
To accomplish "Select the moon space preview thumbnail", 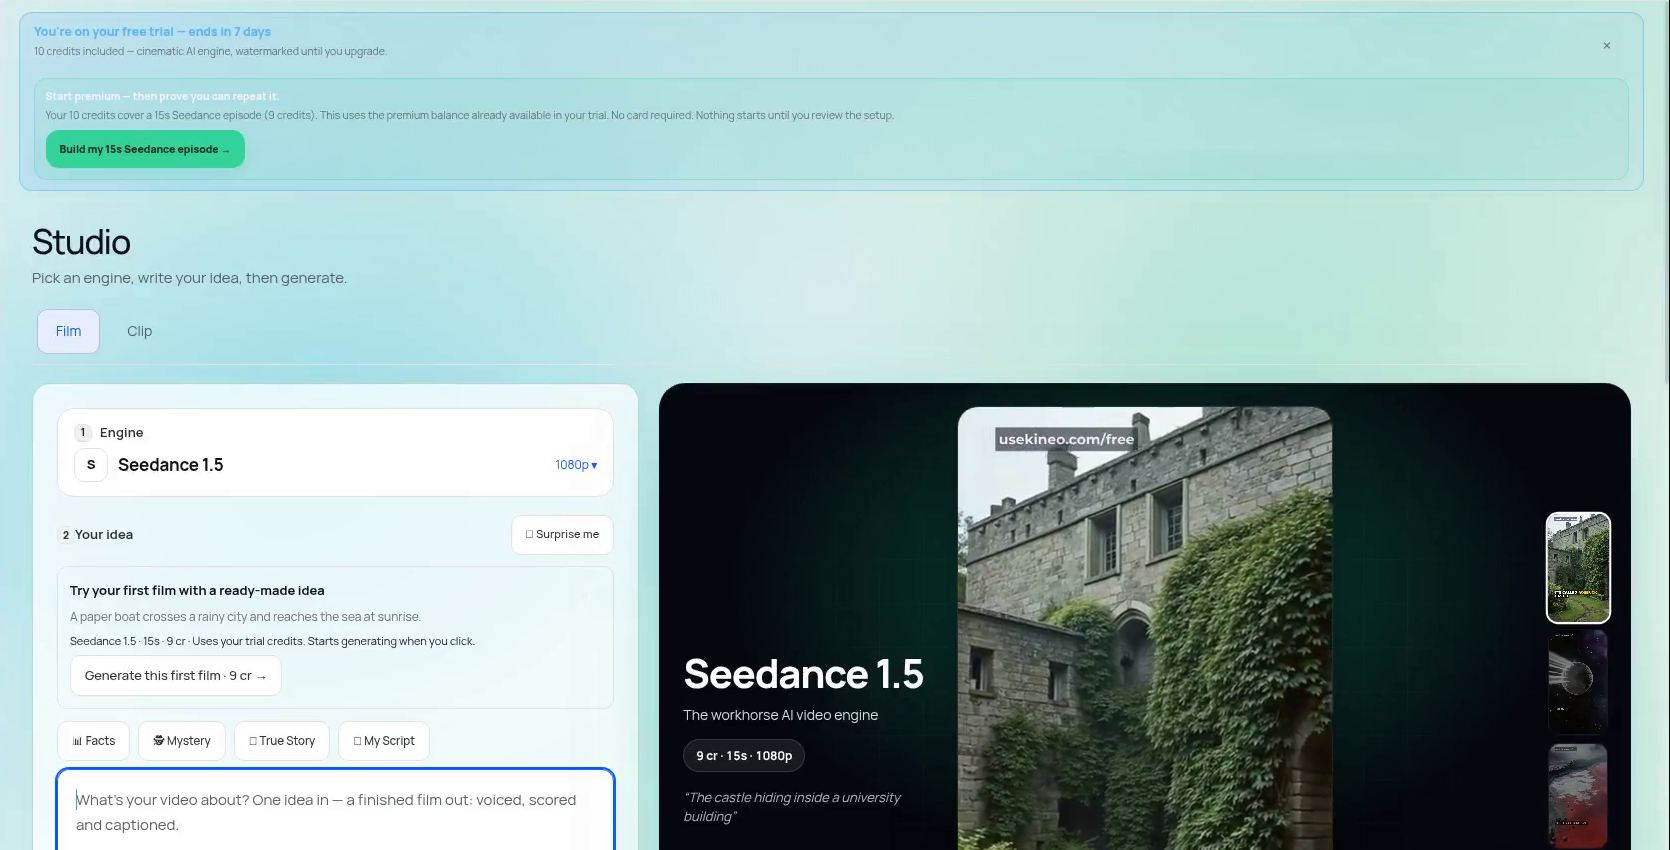I will pos(1578,681).
